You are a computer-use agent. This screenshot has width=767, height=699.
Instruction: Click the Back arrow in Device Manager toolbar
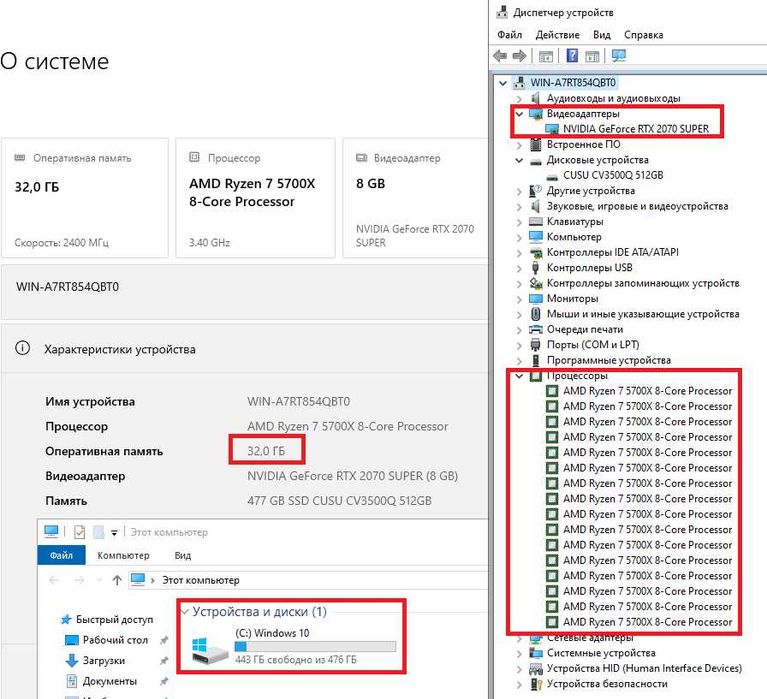click(500, 56)
